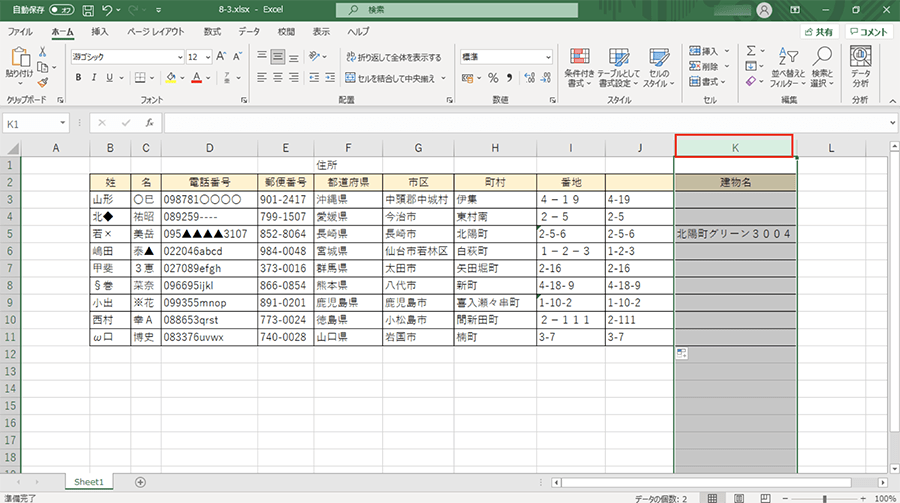Open the Insert (挿入) ribbon tab
The width and height of the screenshot is (900, 503).
point(99,32)
